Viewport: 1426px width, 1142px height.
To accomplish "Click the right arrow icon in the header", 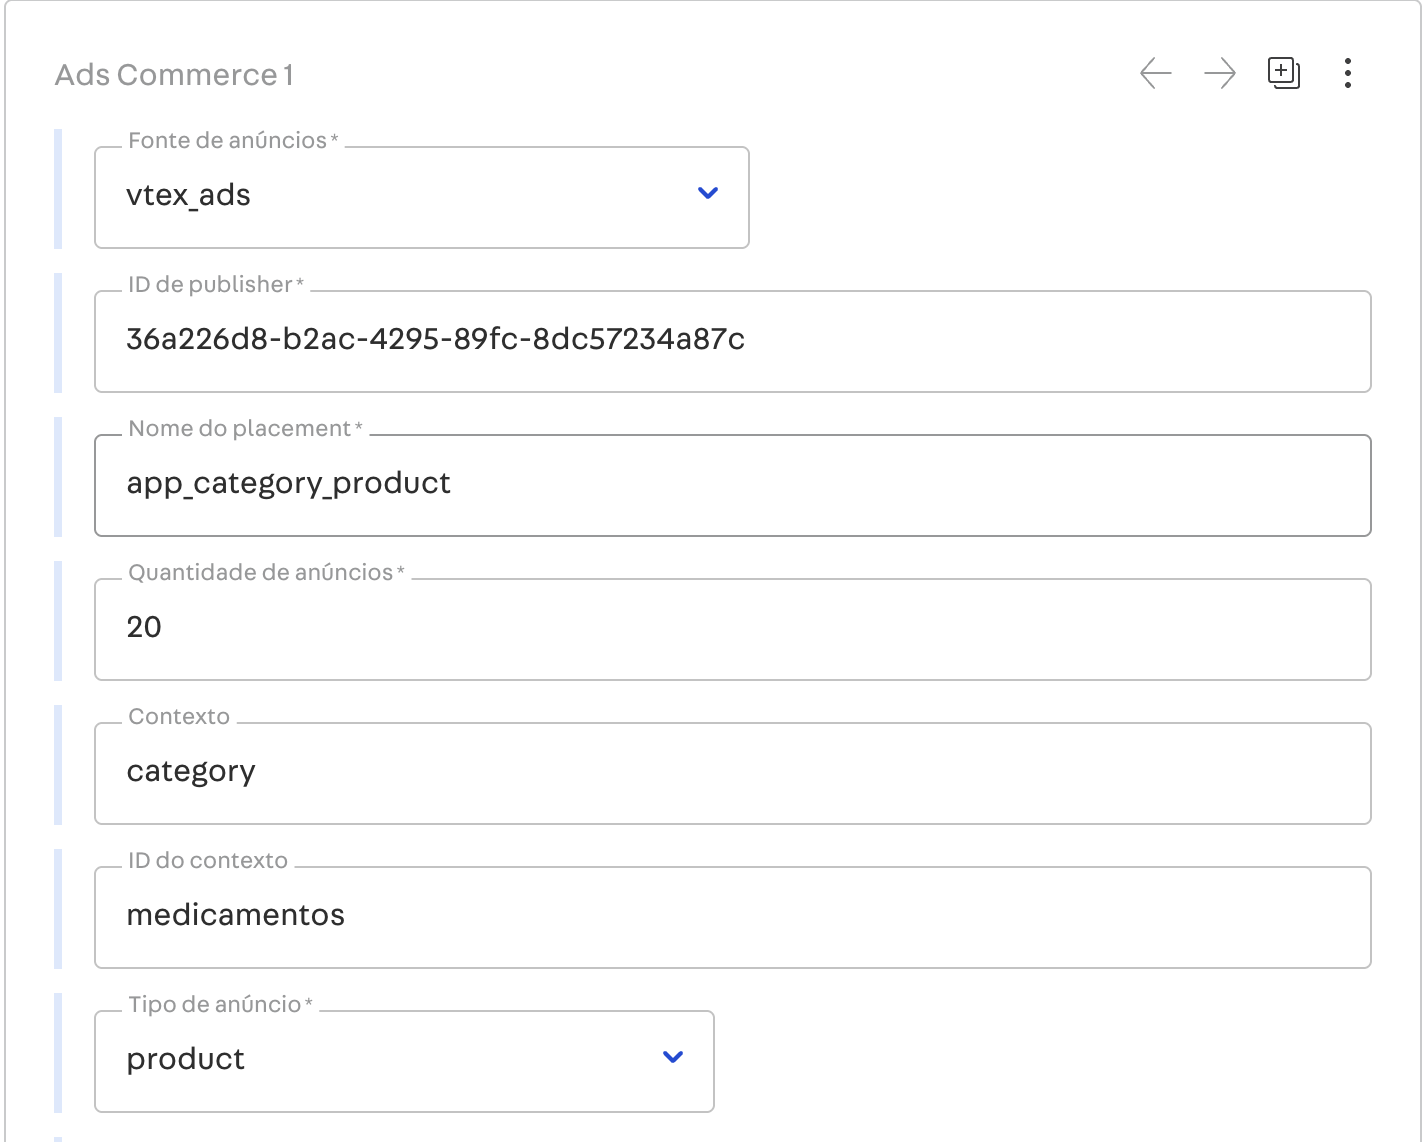I will (x=1219, y=73).
